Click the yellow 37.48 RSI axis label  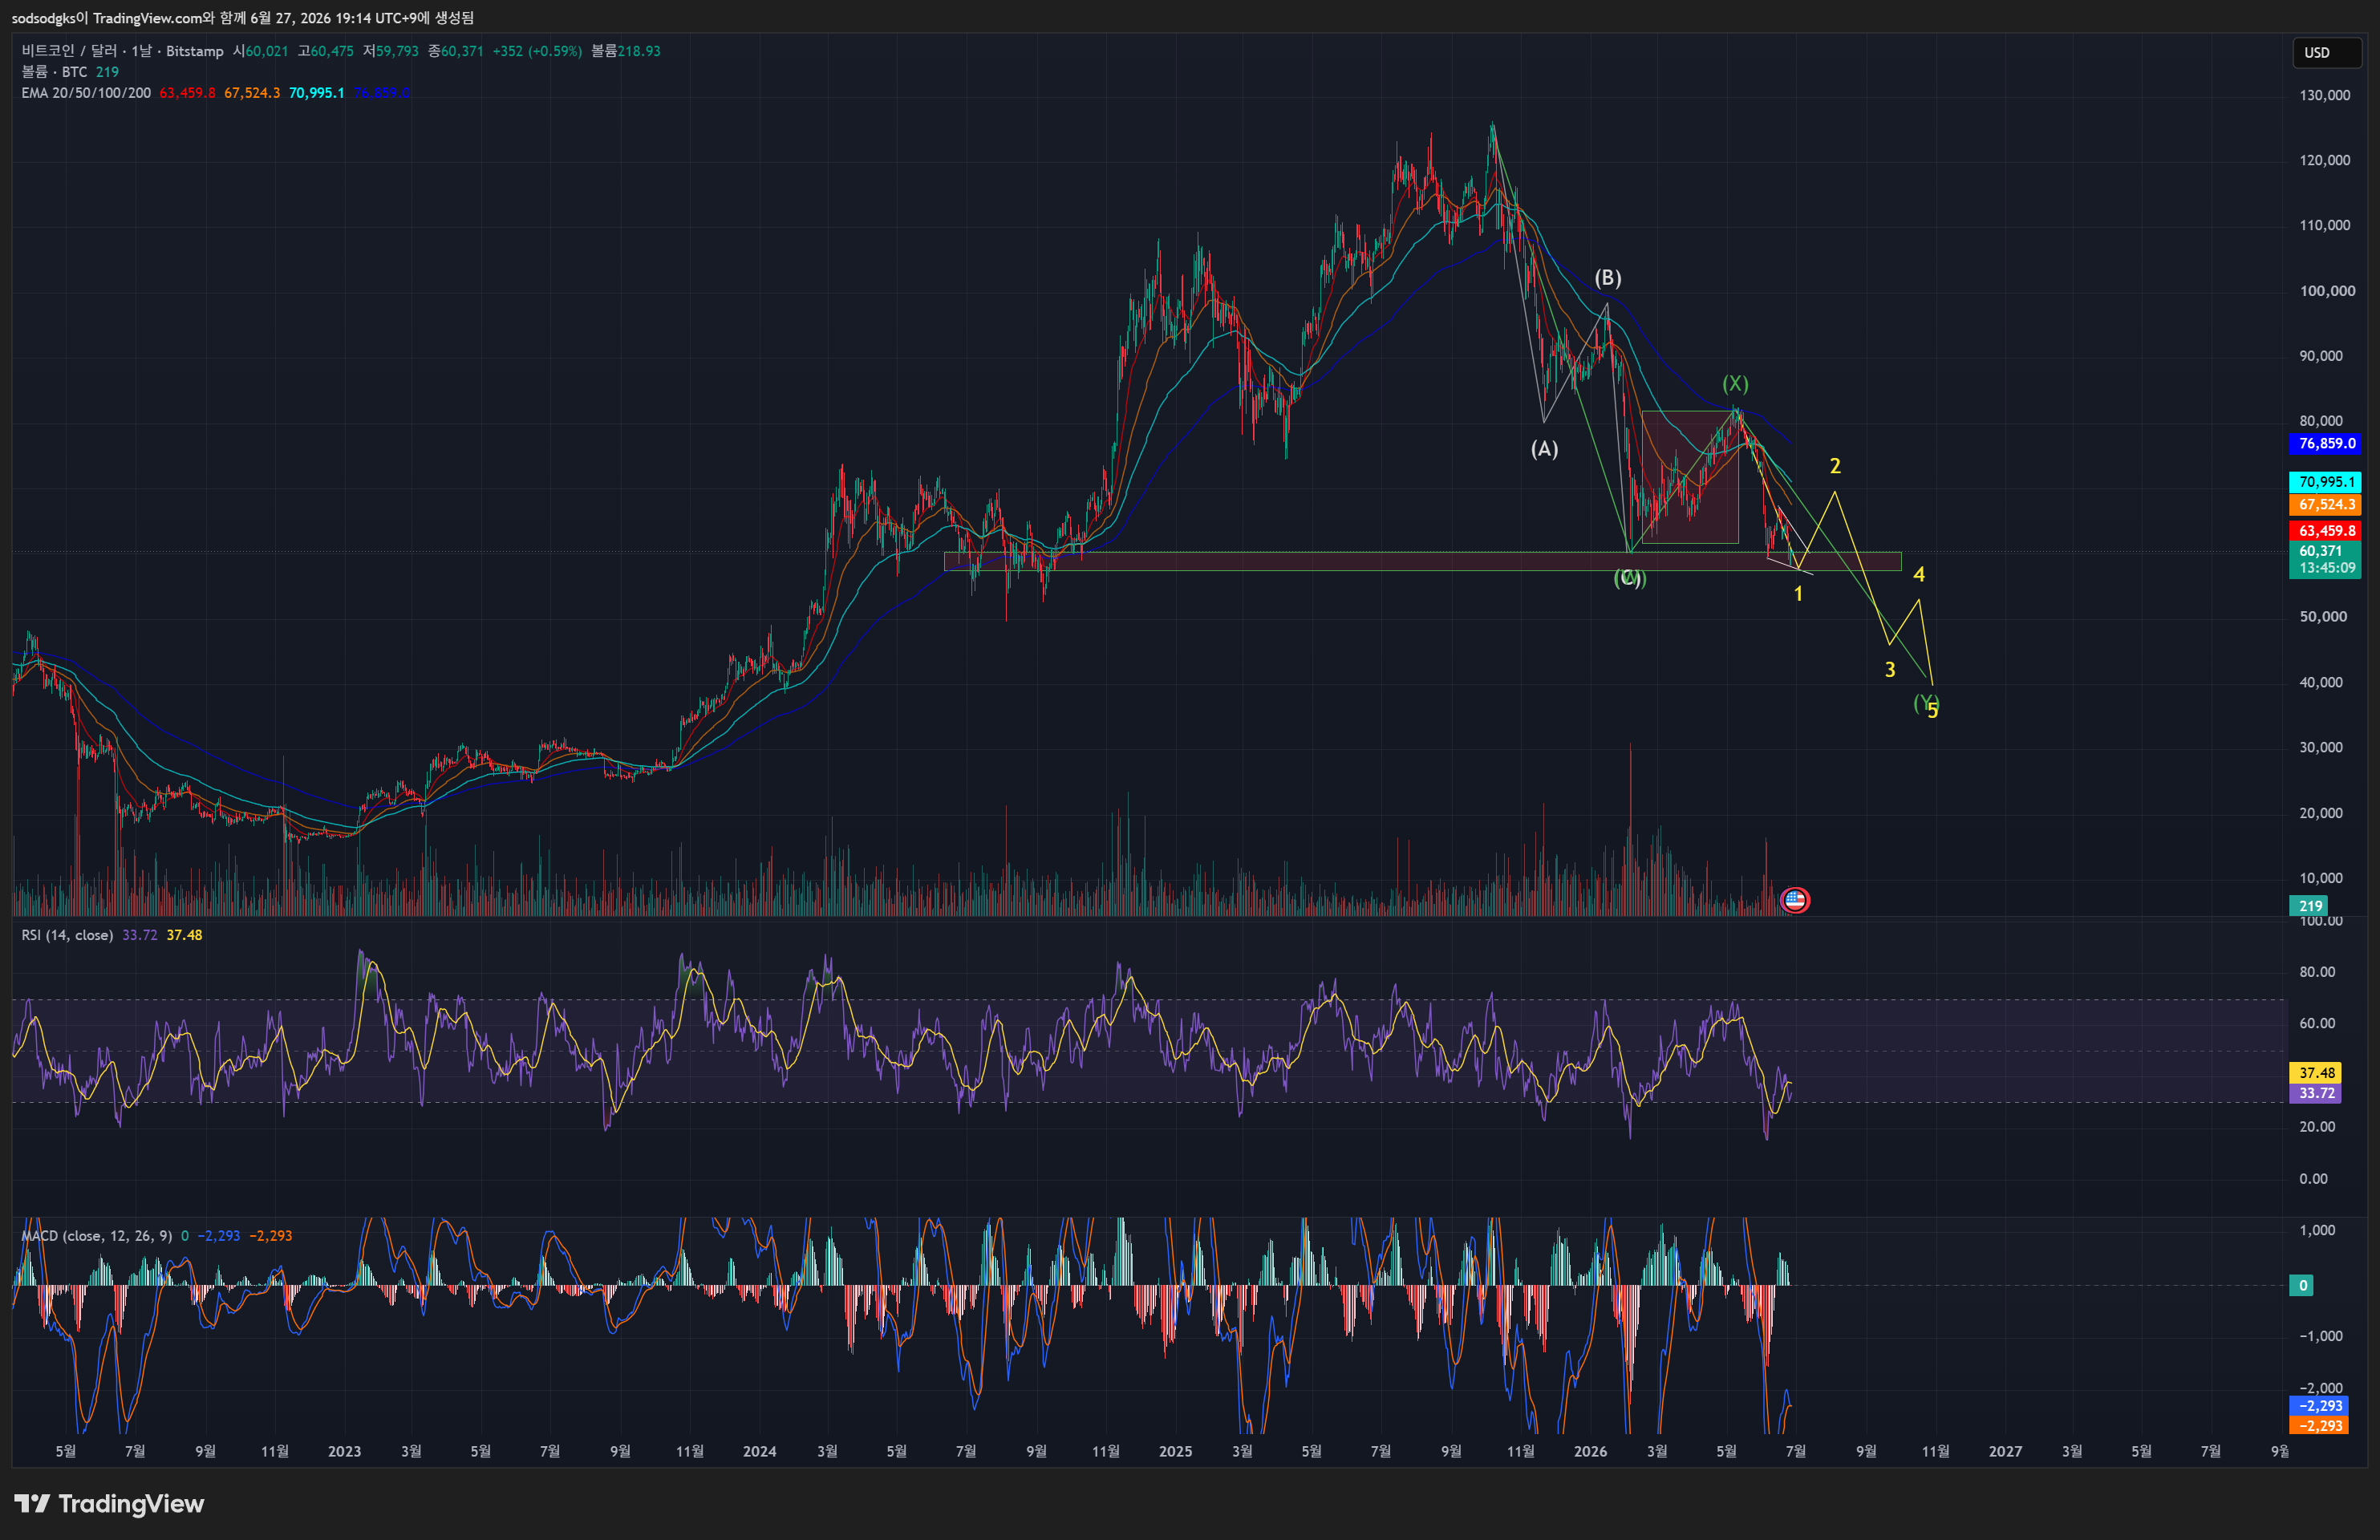point(2316,1073)
